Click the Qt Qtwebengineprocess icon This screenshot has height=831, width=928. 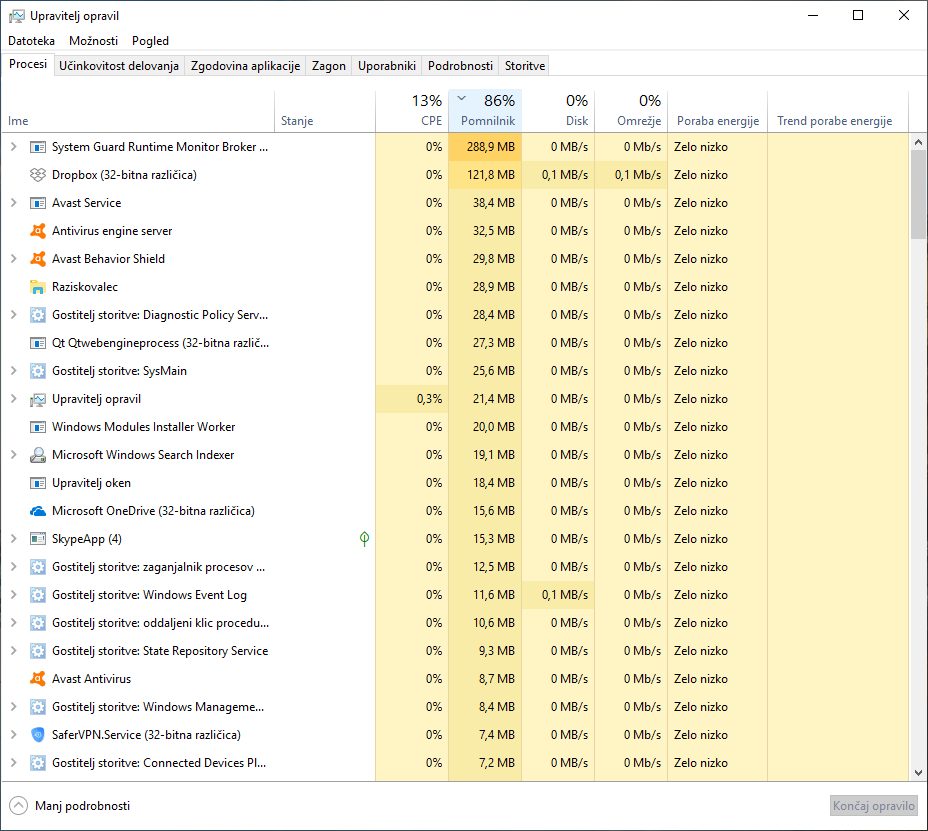coord(38,343)
